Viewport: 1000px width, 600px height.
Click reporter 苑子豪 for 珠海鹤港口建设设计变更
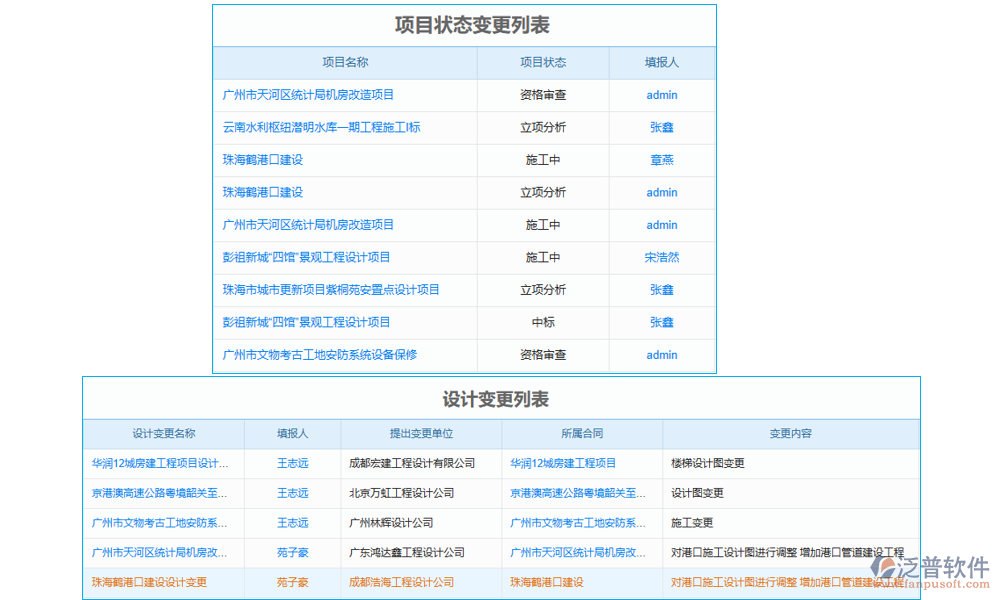pyautogui.click(x=292, y=581)
